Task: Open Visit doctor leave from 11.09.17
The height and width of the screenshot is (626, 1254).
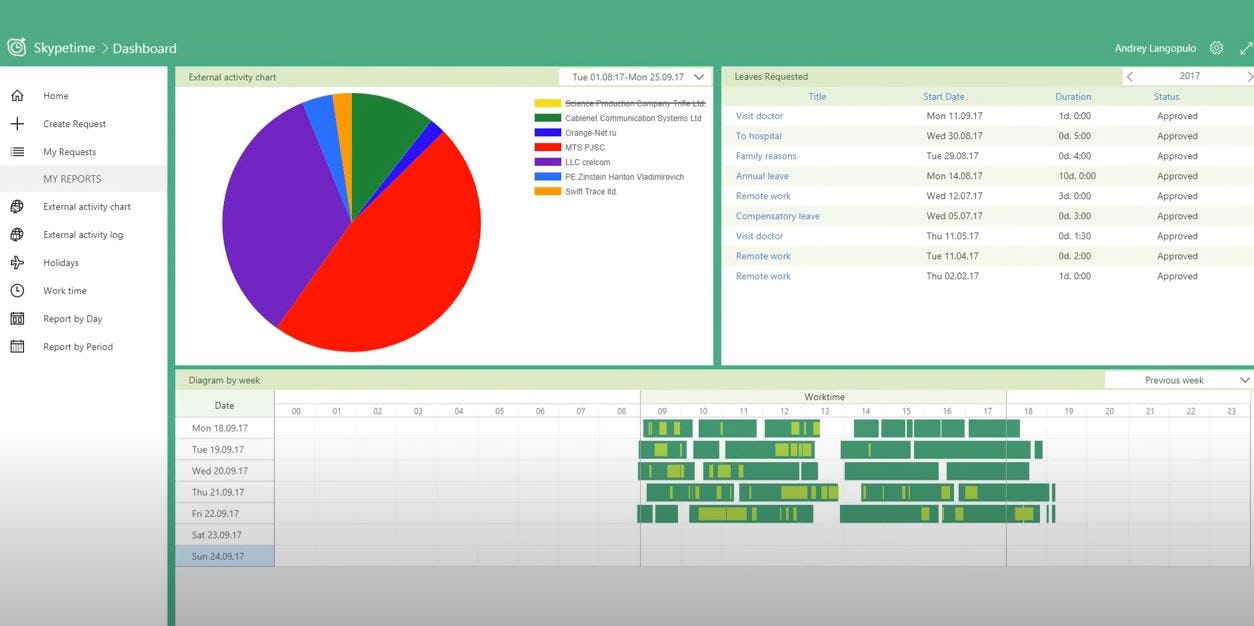Action: pos(759,116)
